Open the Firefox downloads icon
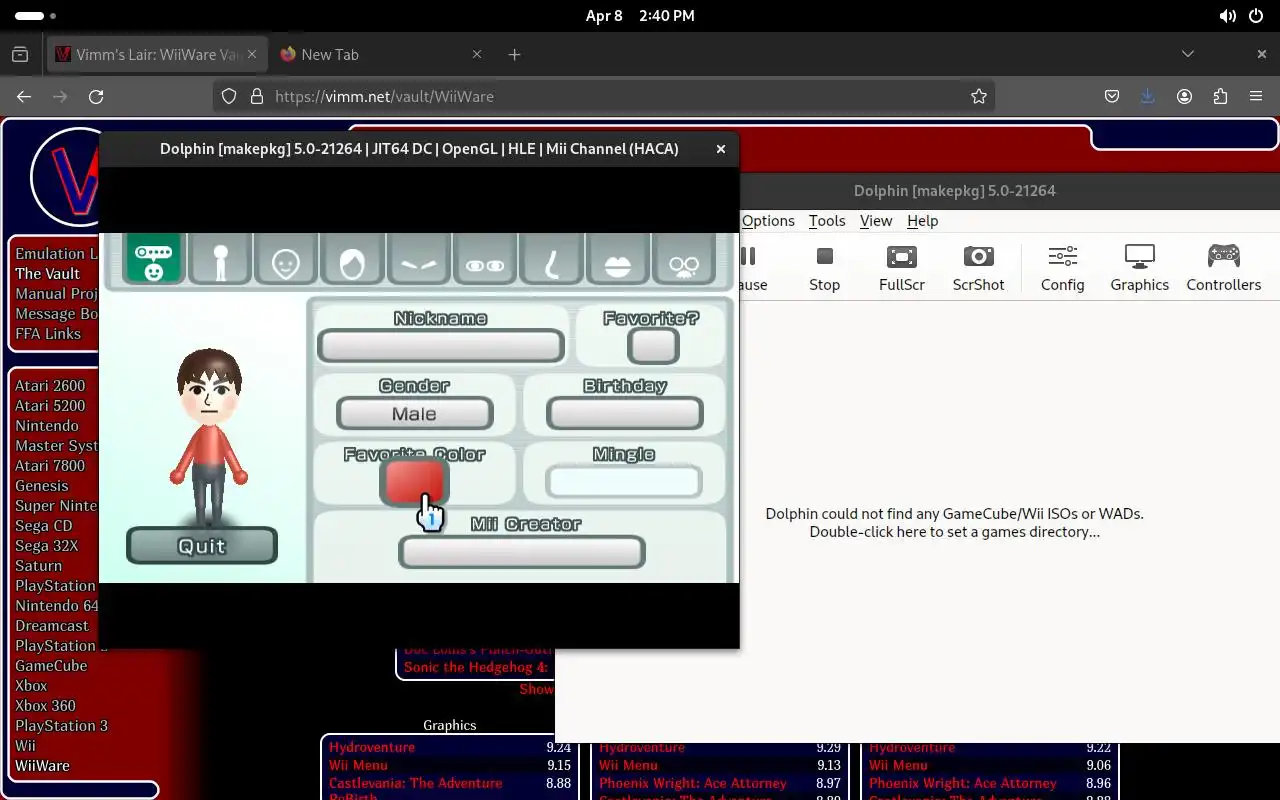 click(1148, 96)
